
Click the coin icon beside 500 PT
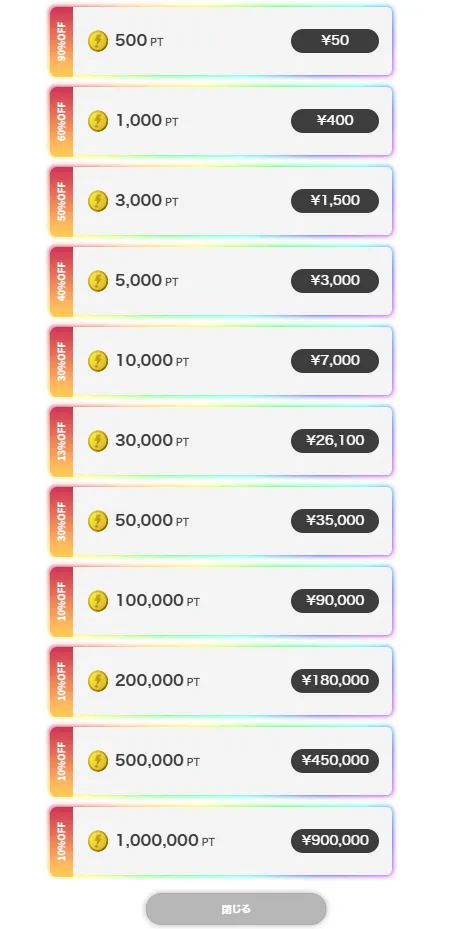(98, 41)
